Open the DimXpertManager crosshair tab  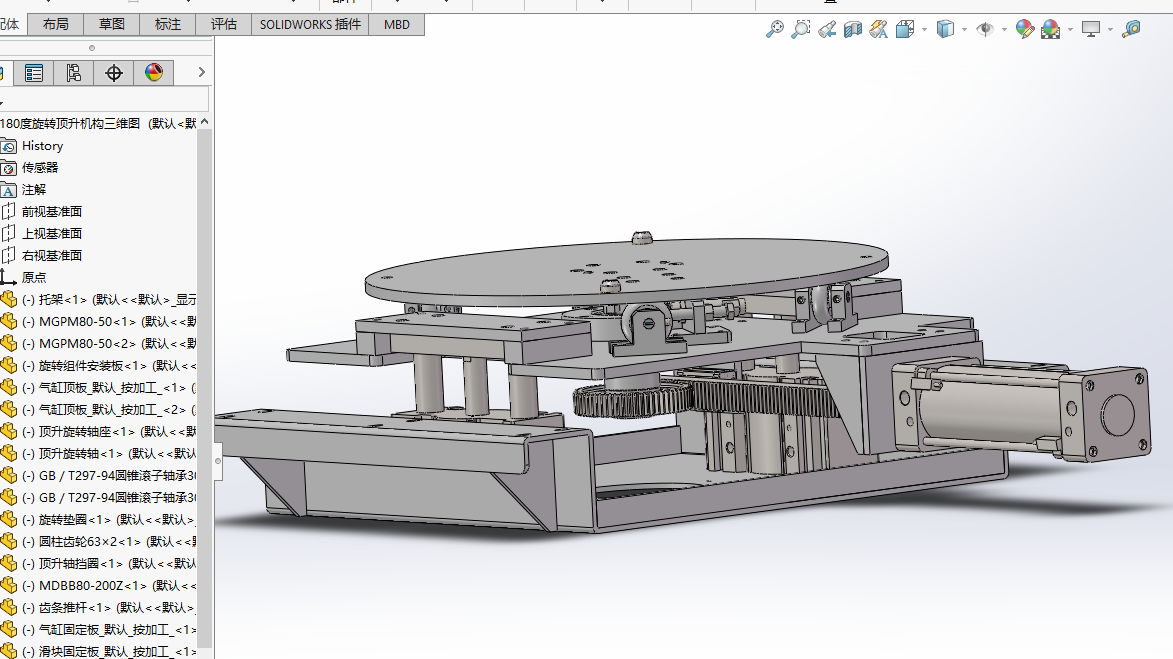(x=114, y=73)
